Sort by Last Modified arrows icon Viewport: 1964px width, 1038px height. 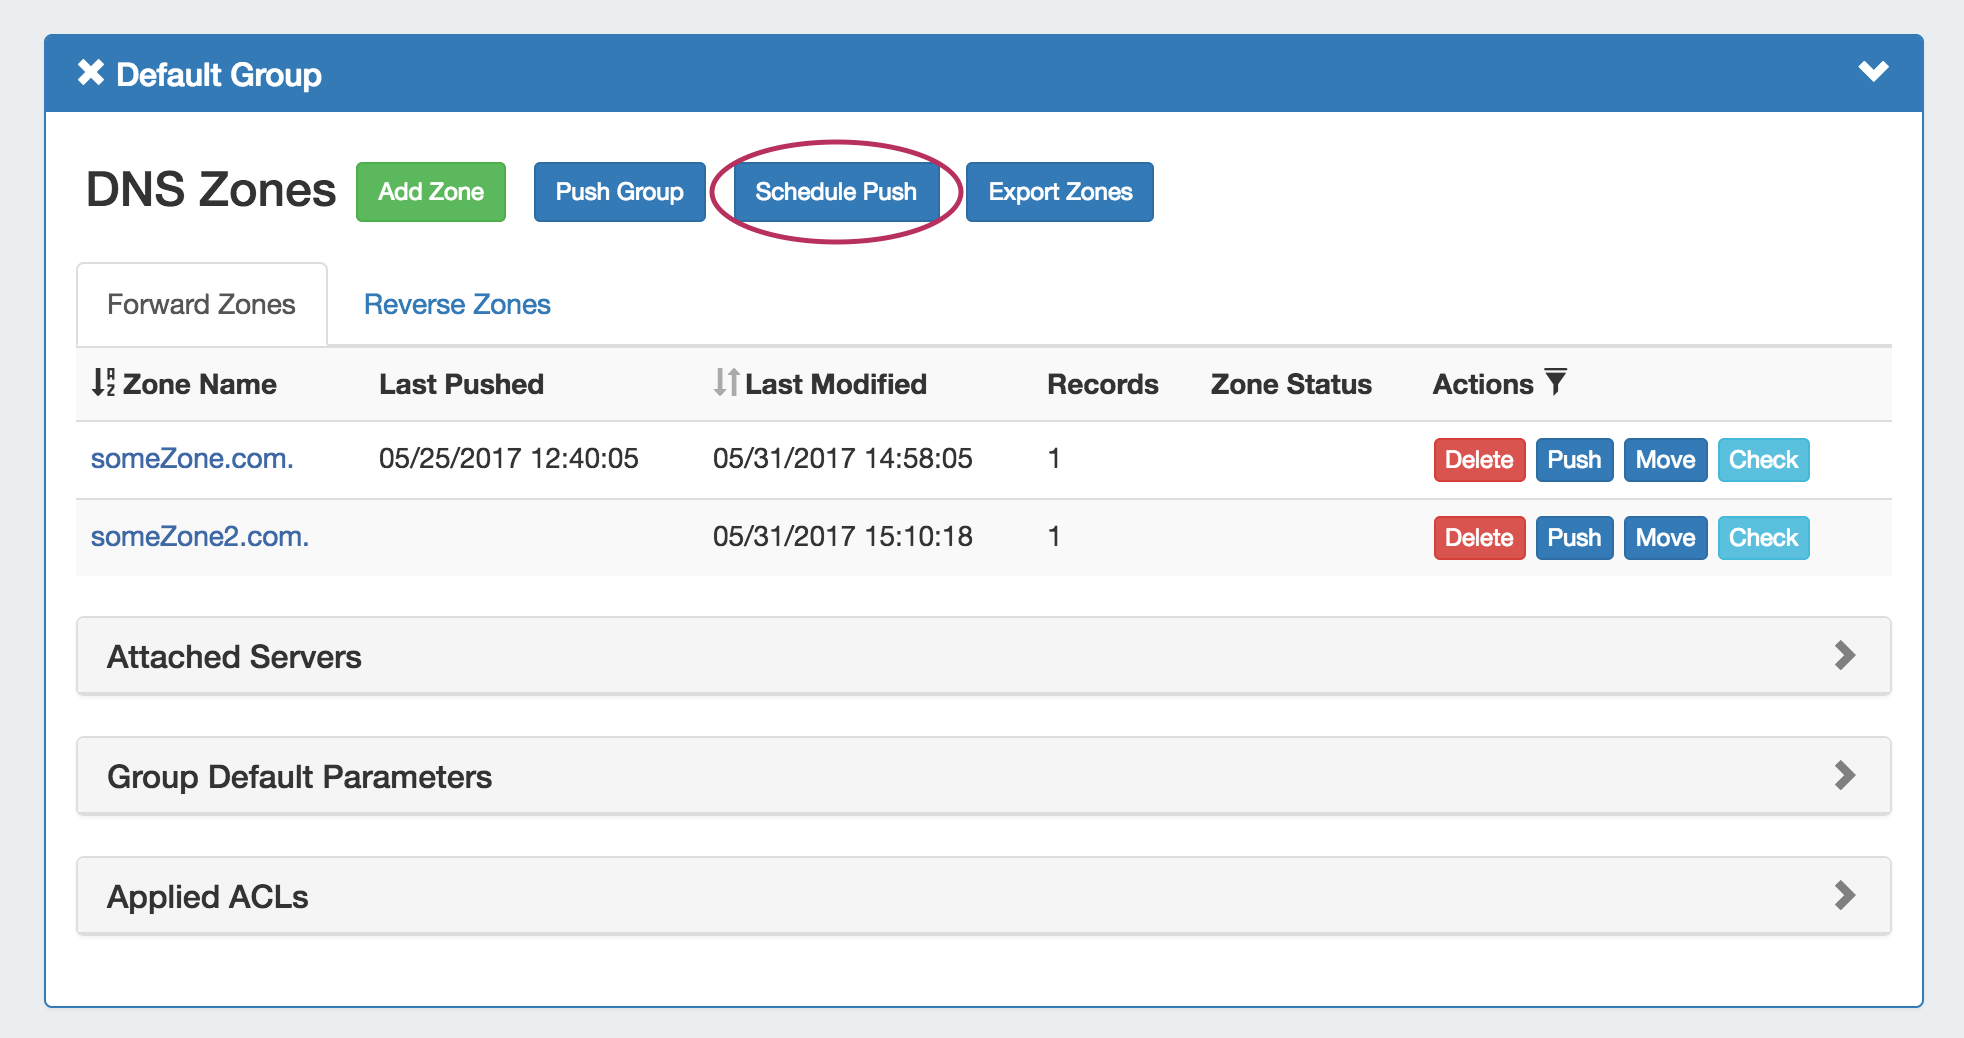(726, 383)
